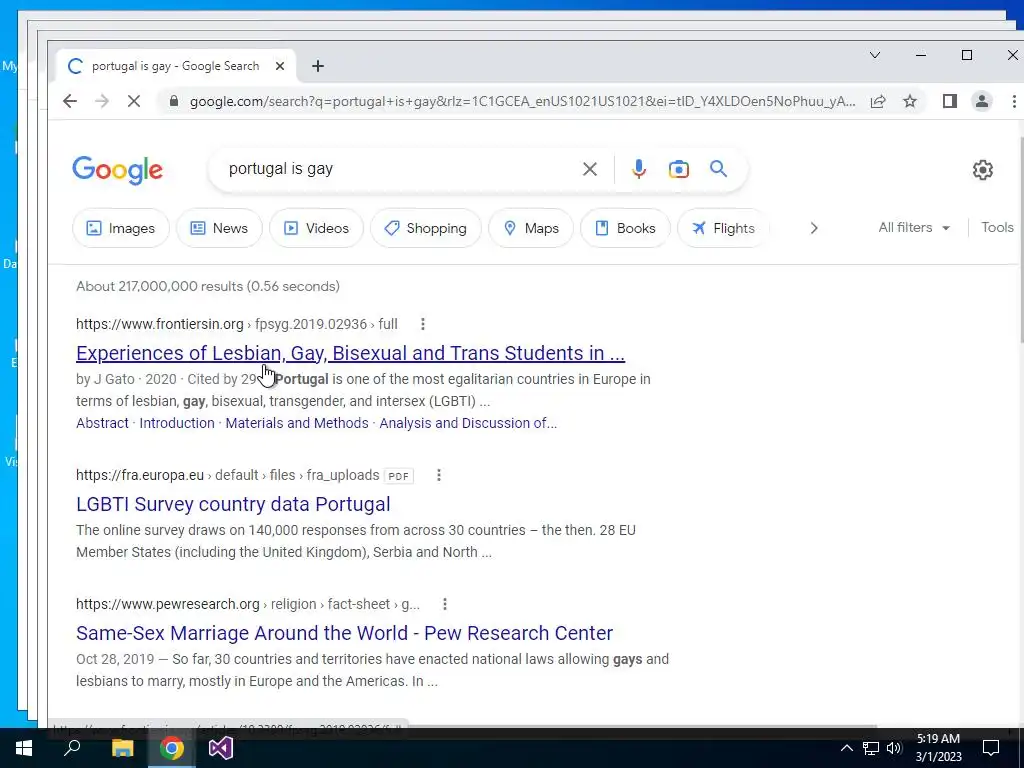This screenshot has height=768, width=1024.
Task: Click the Google logo
Action: (118, 170)
